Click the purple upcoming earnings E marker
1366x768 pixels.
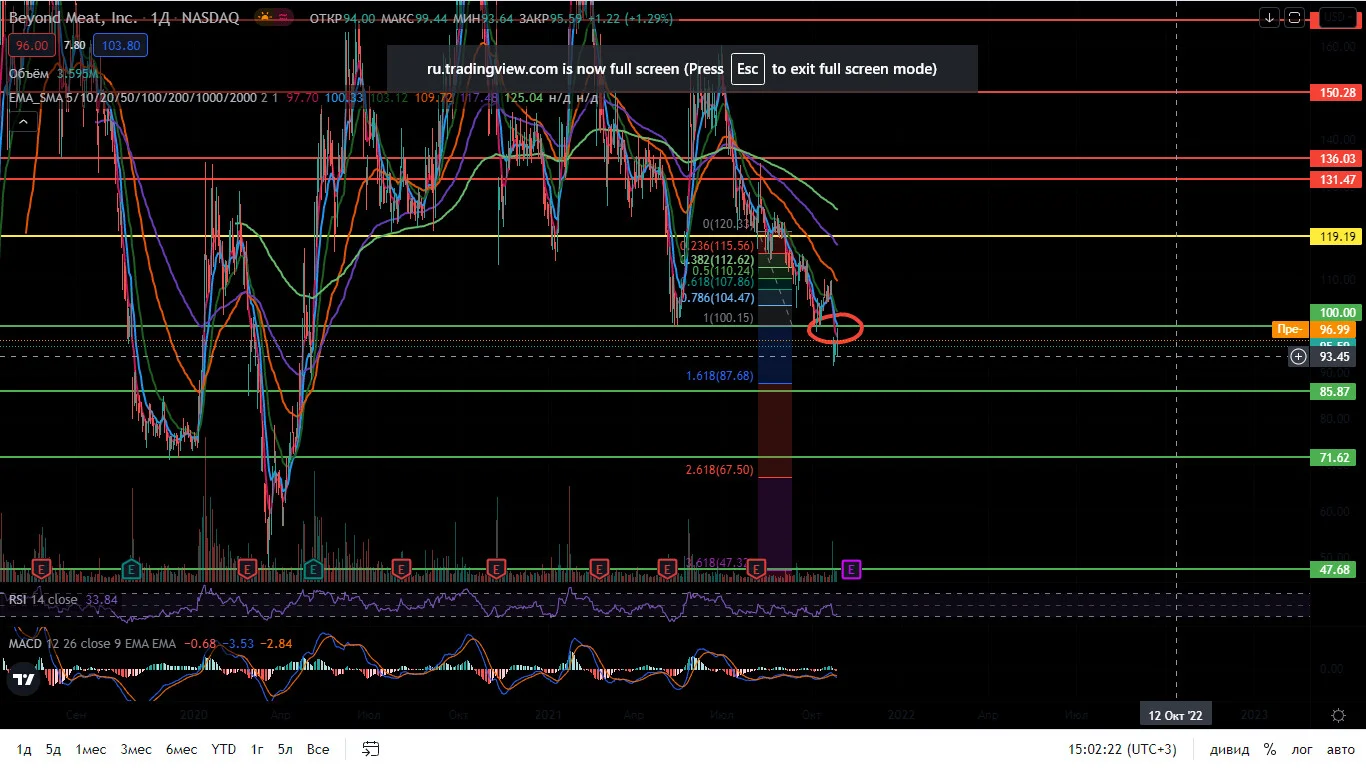(x=852, y=569)
